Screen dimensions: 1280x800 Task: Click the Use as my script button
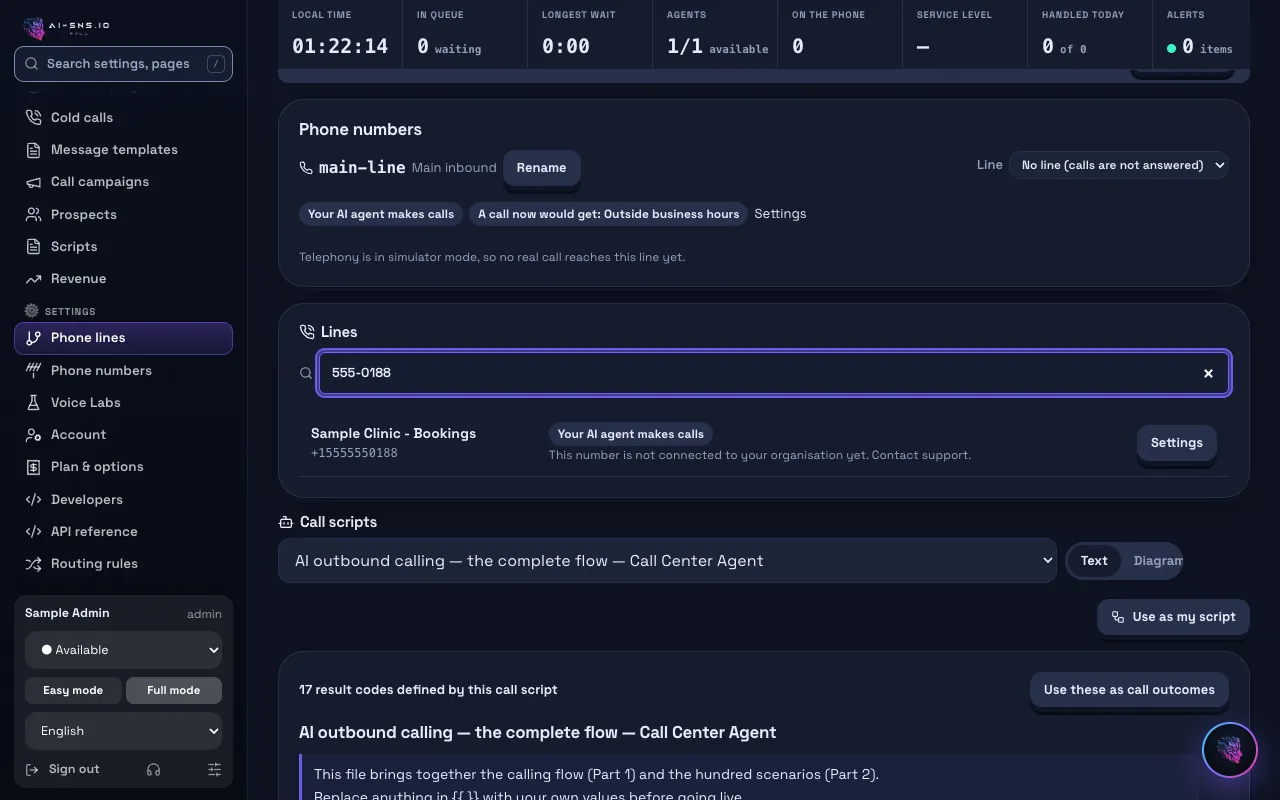coord(1173,617)
